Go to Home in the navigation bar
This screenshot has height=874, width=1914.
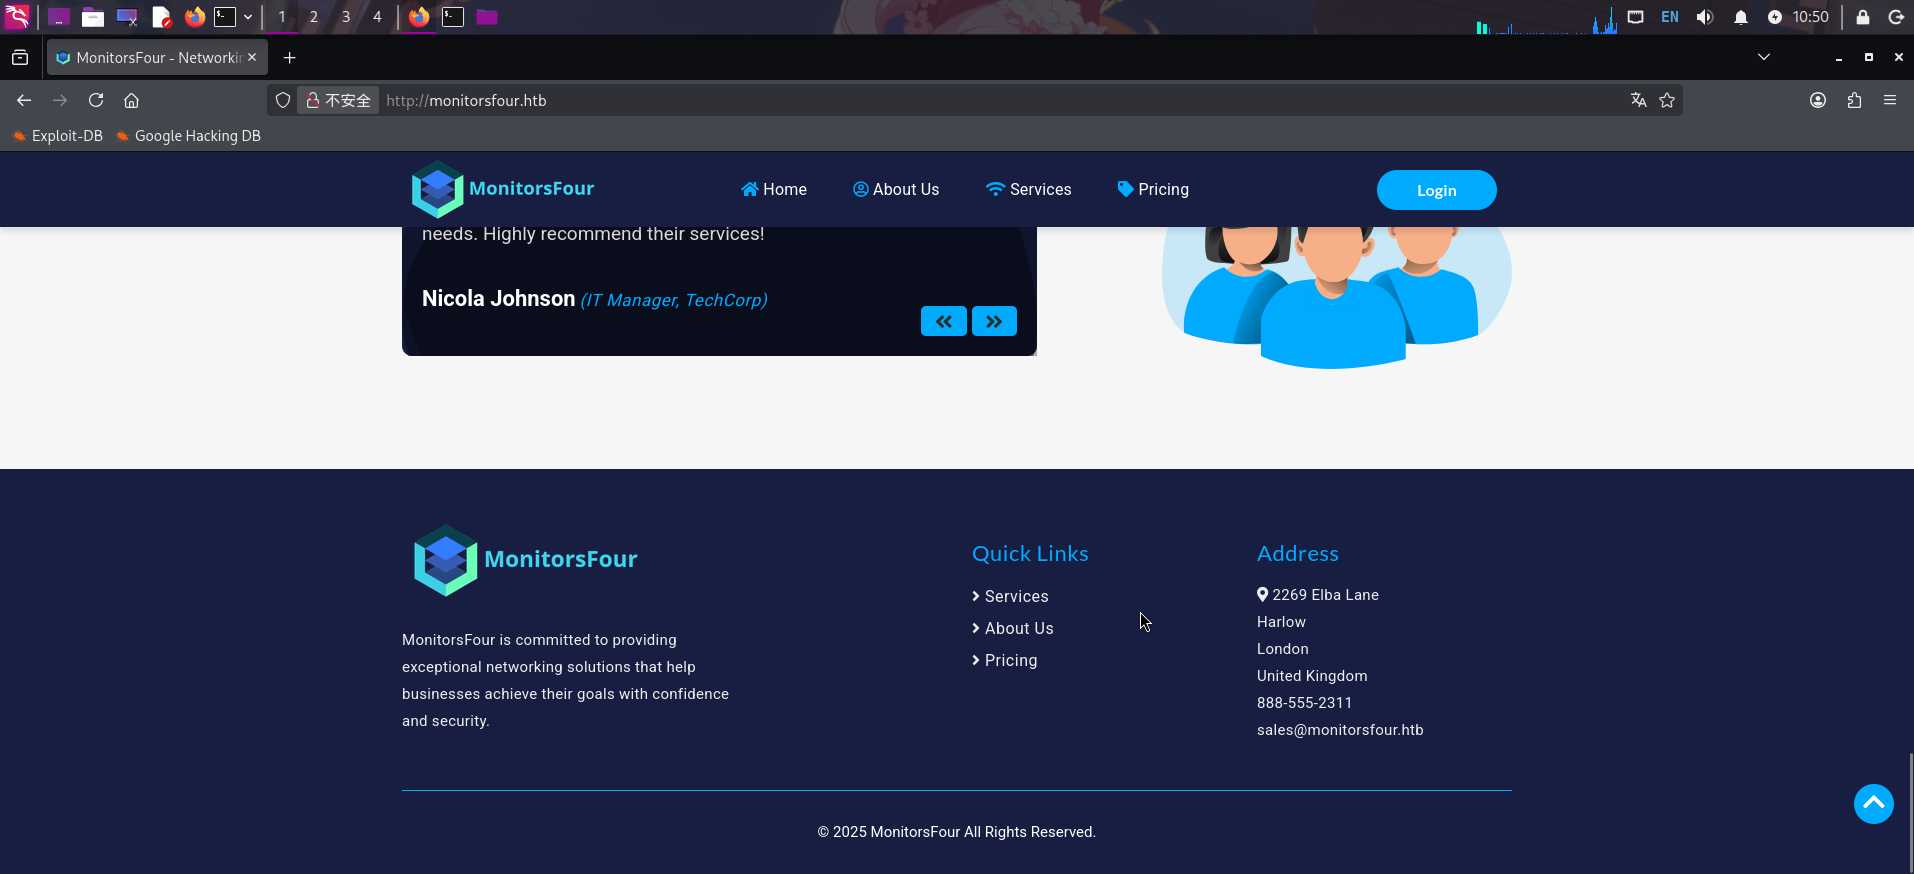tap(774, 189)
